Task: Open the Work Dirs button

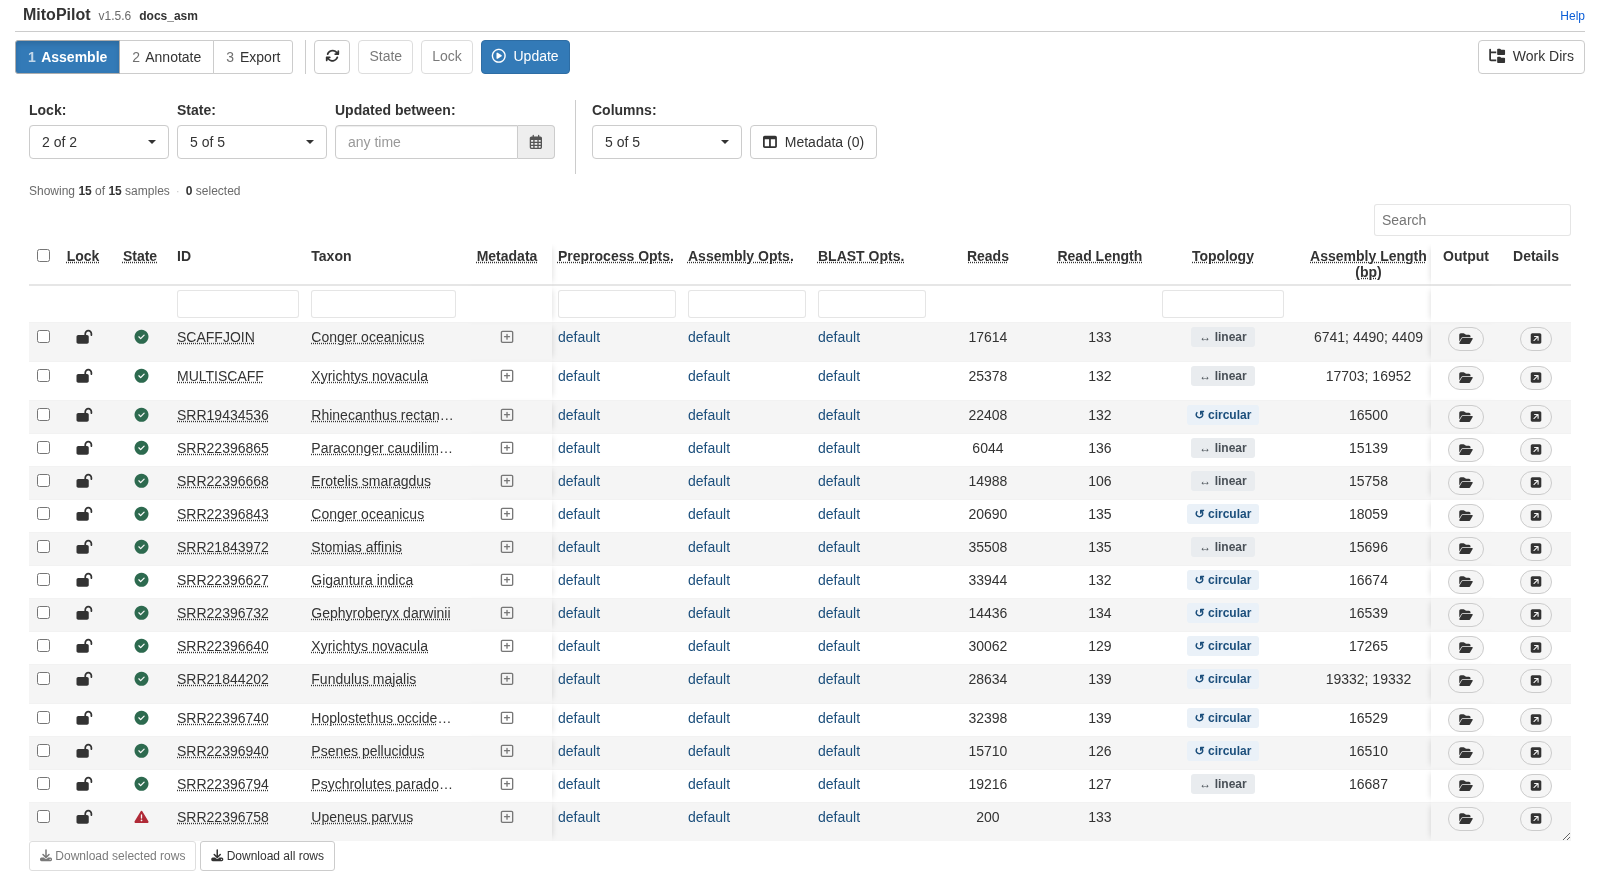Action: [1531, 57]
